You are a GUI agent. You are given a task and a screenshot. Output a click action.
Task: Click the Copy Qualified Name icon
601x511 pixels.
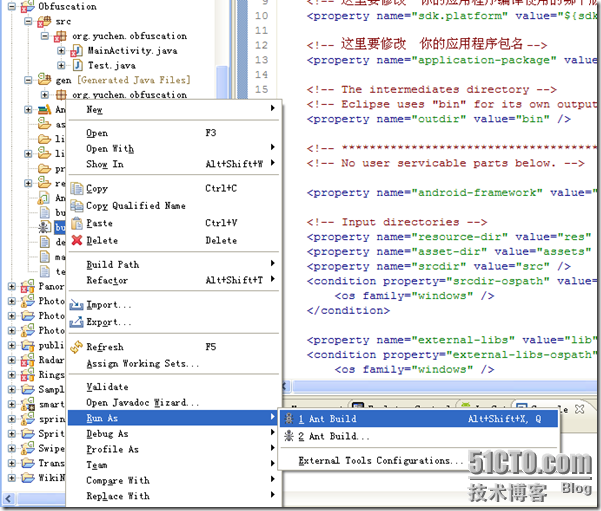click(x=77, y=206)
